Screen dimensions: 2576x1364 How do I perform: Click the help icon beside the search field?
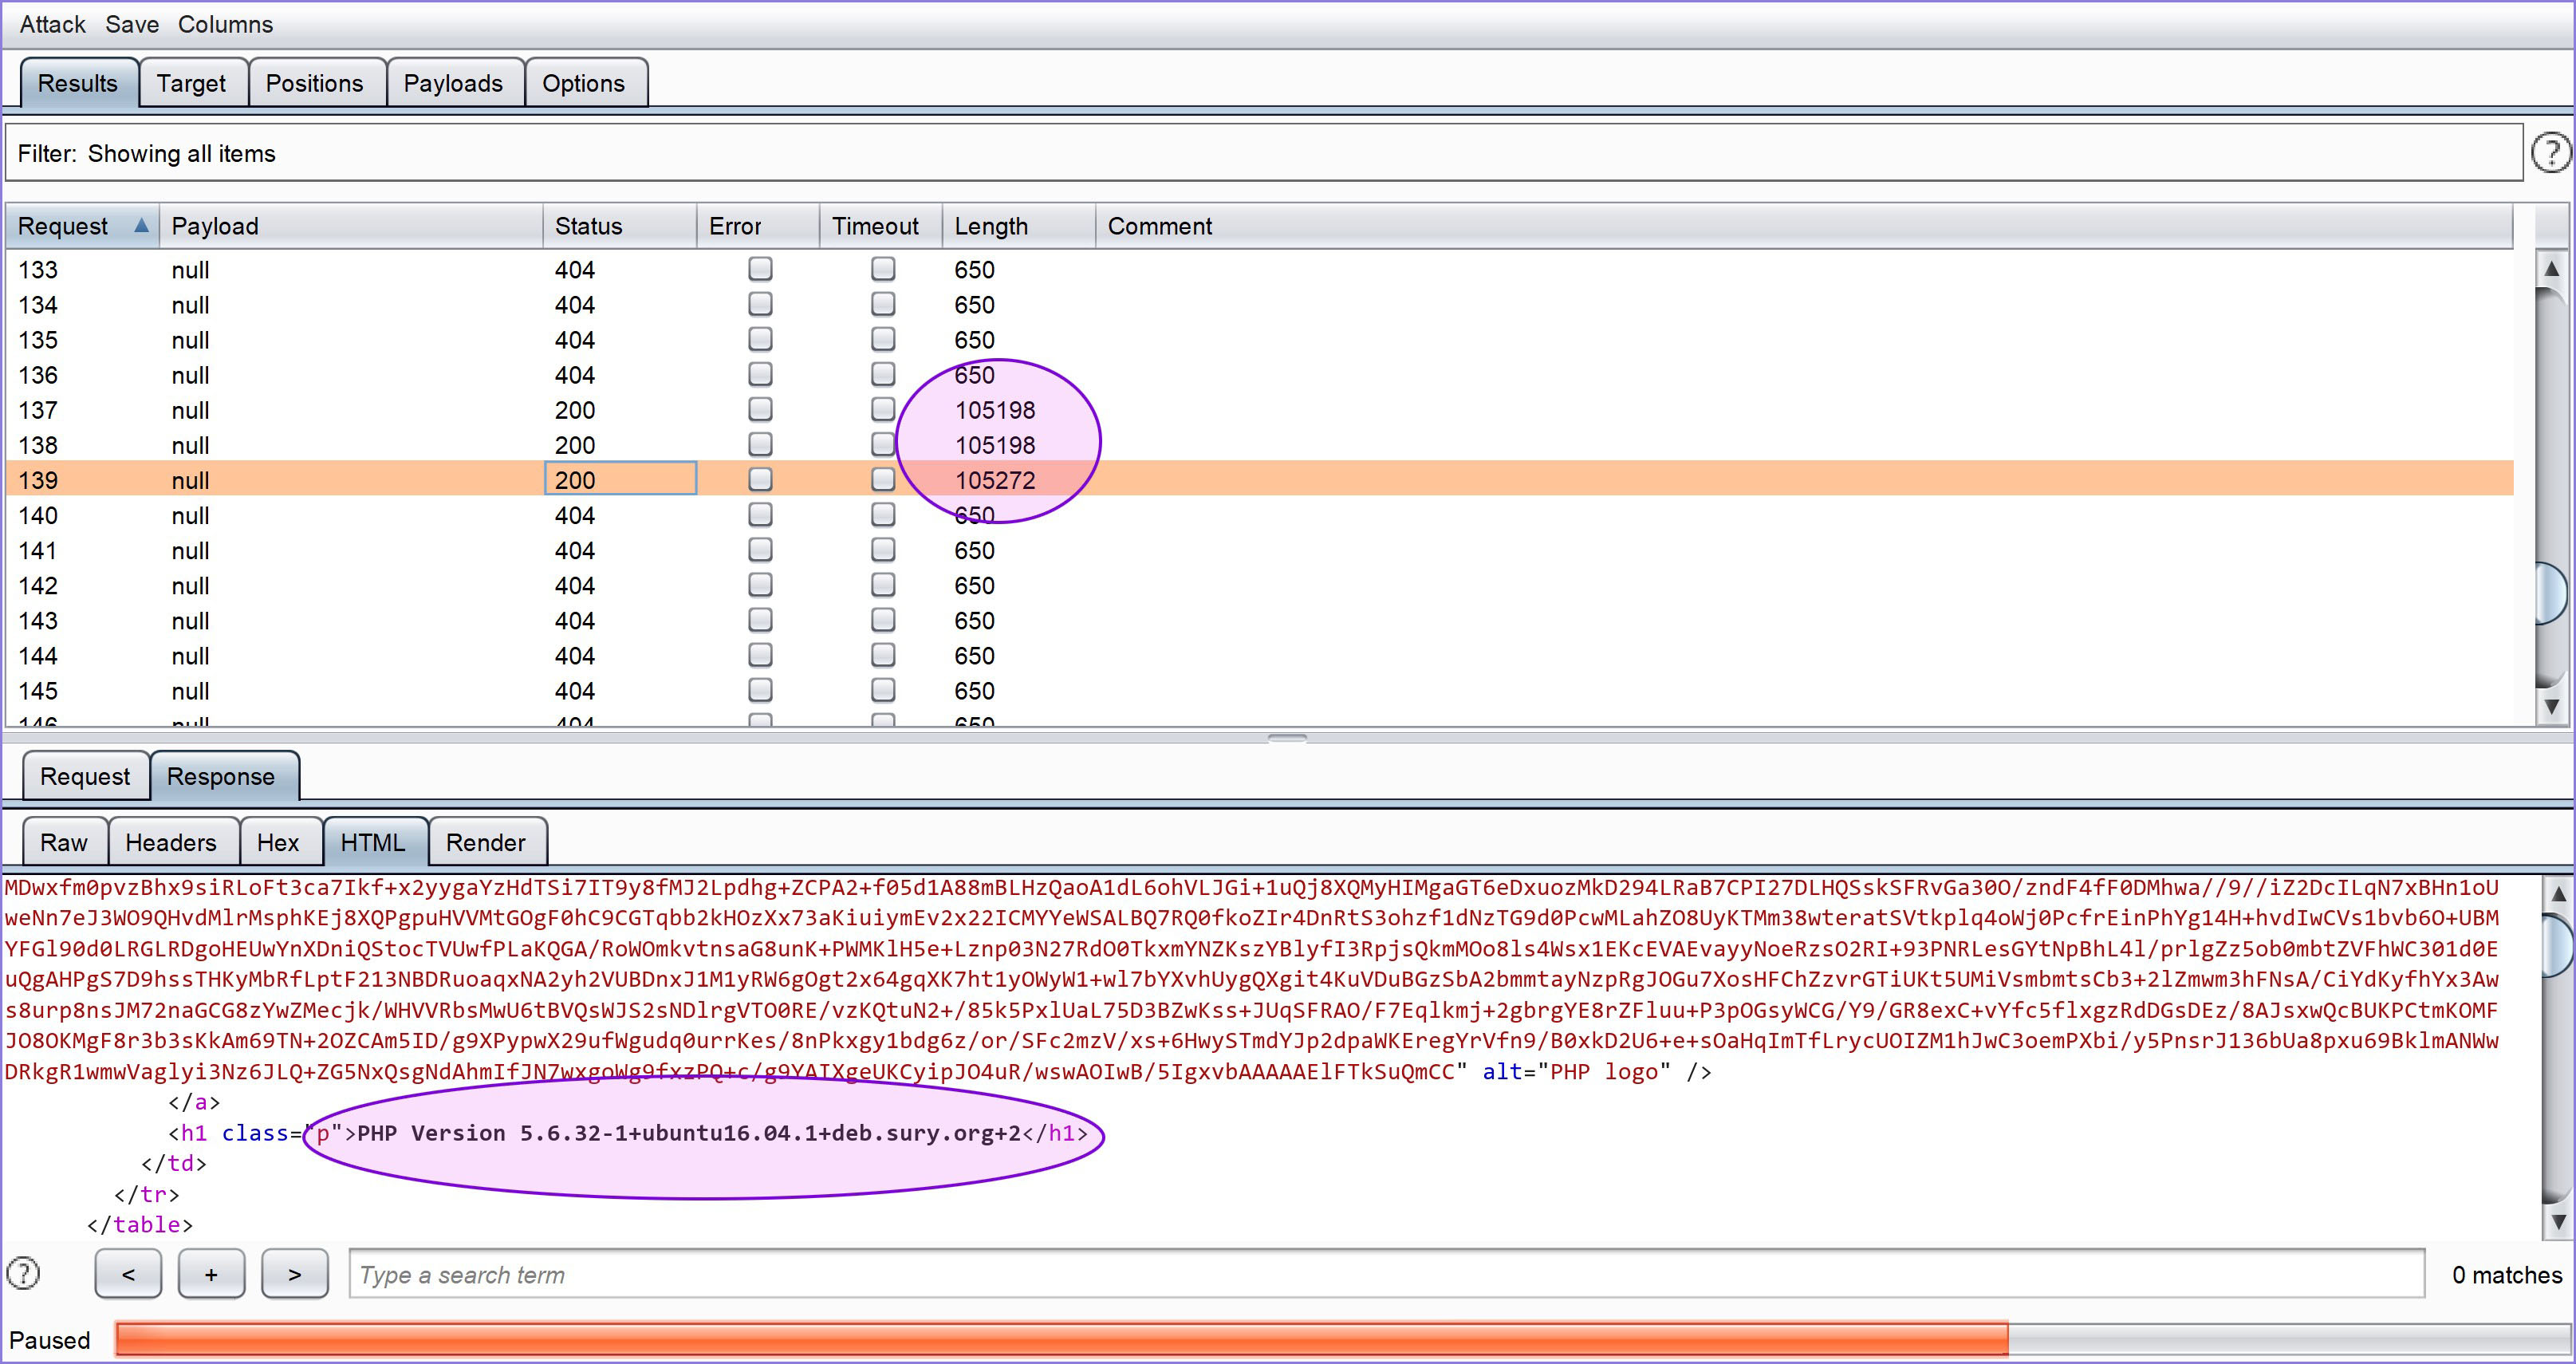tap(22, 1273)
